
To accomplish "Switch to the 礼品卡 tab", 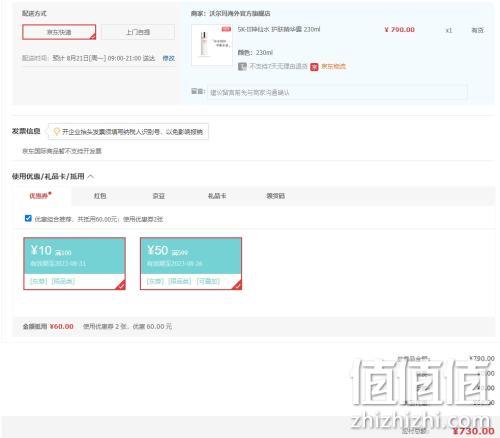I will (217, 196).
